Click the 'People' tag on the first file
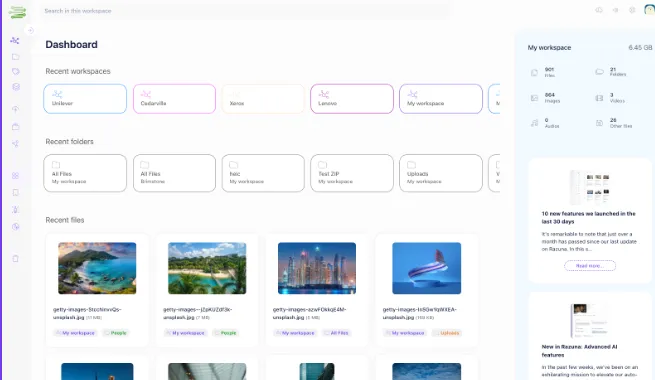The width and height of the screenshot is (655, 380). 115,333
